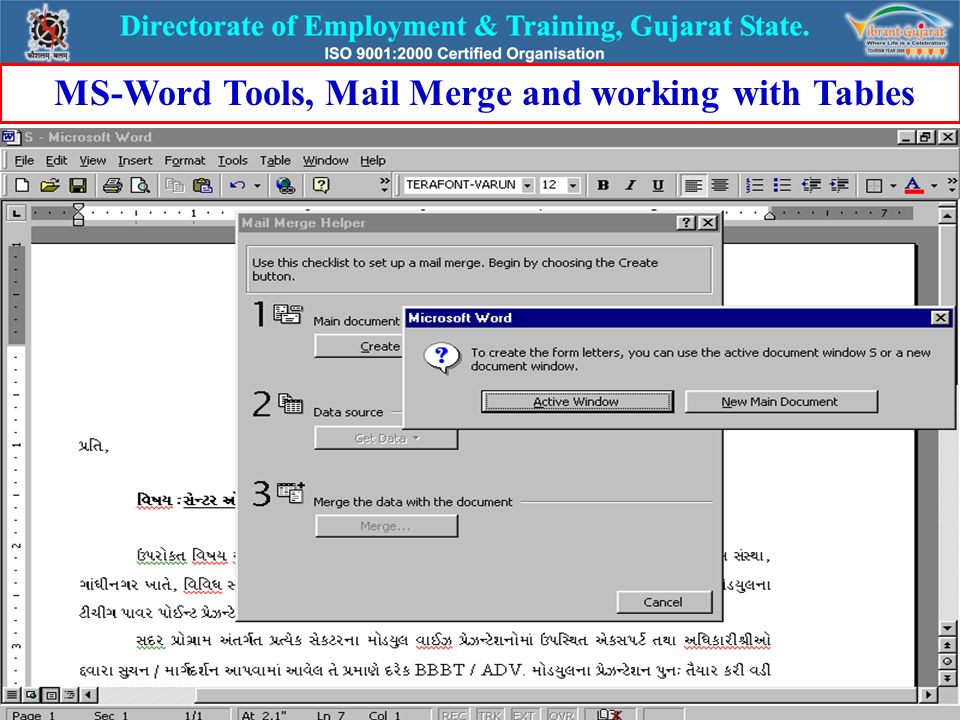The height and width of the screenshot is (720, 960).
Task: Click the vertical scrollbar up arrow
Action: point(947,216)
